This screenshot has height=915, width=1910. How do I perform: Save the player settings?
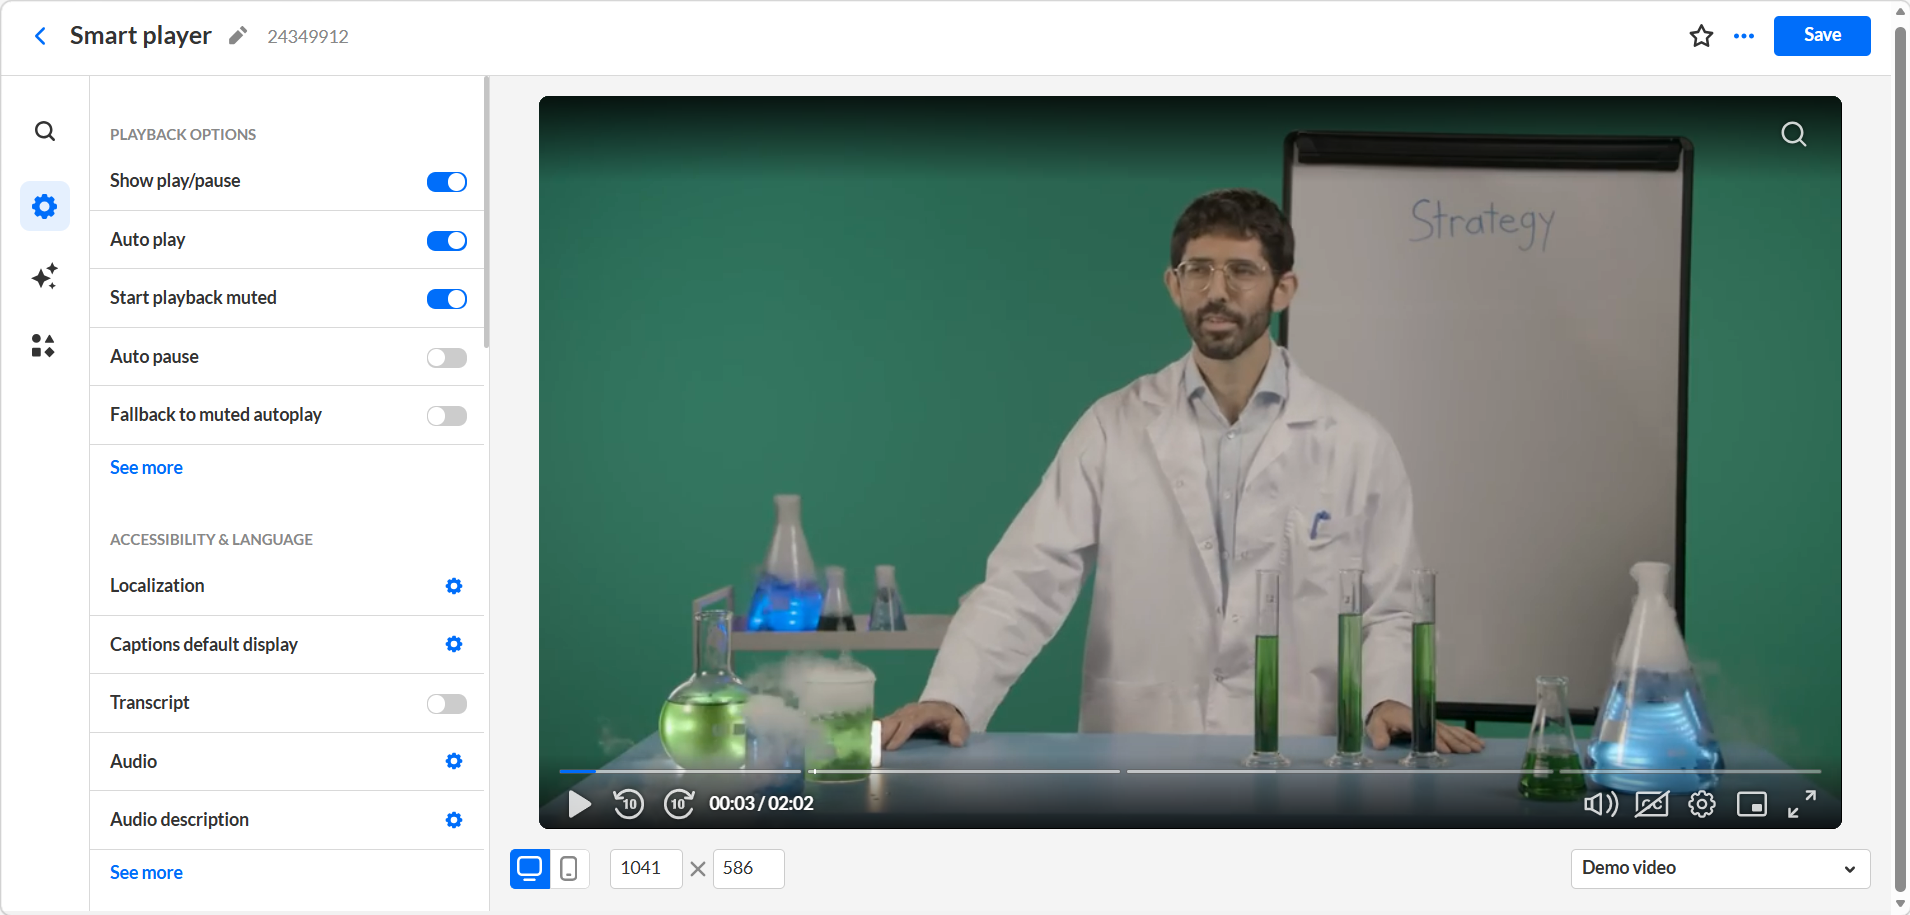[x=1822, y=36]
